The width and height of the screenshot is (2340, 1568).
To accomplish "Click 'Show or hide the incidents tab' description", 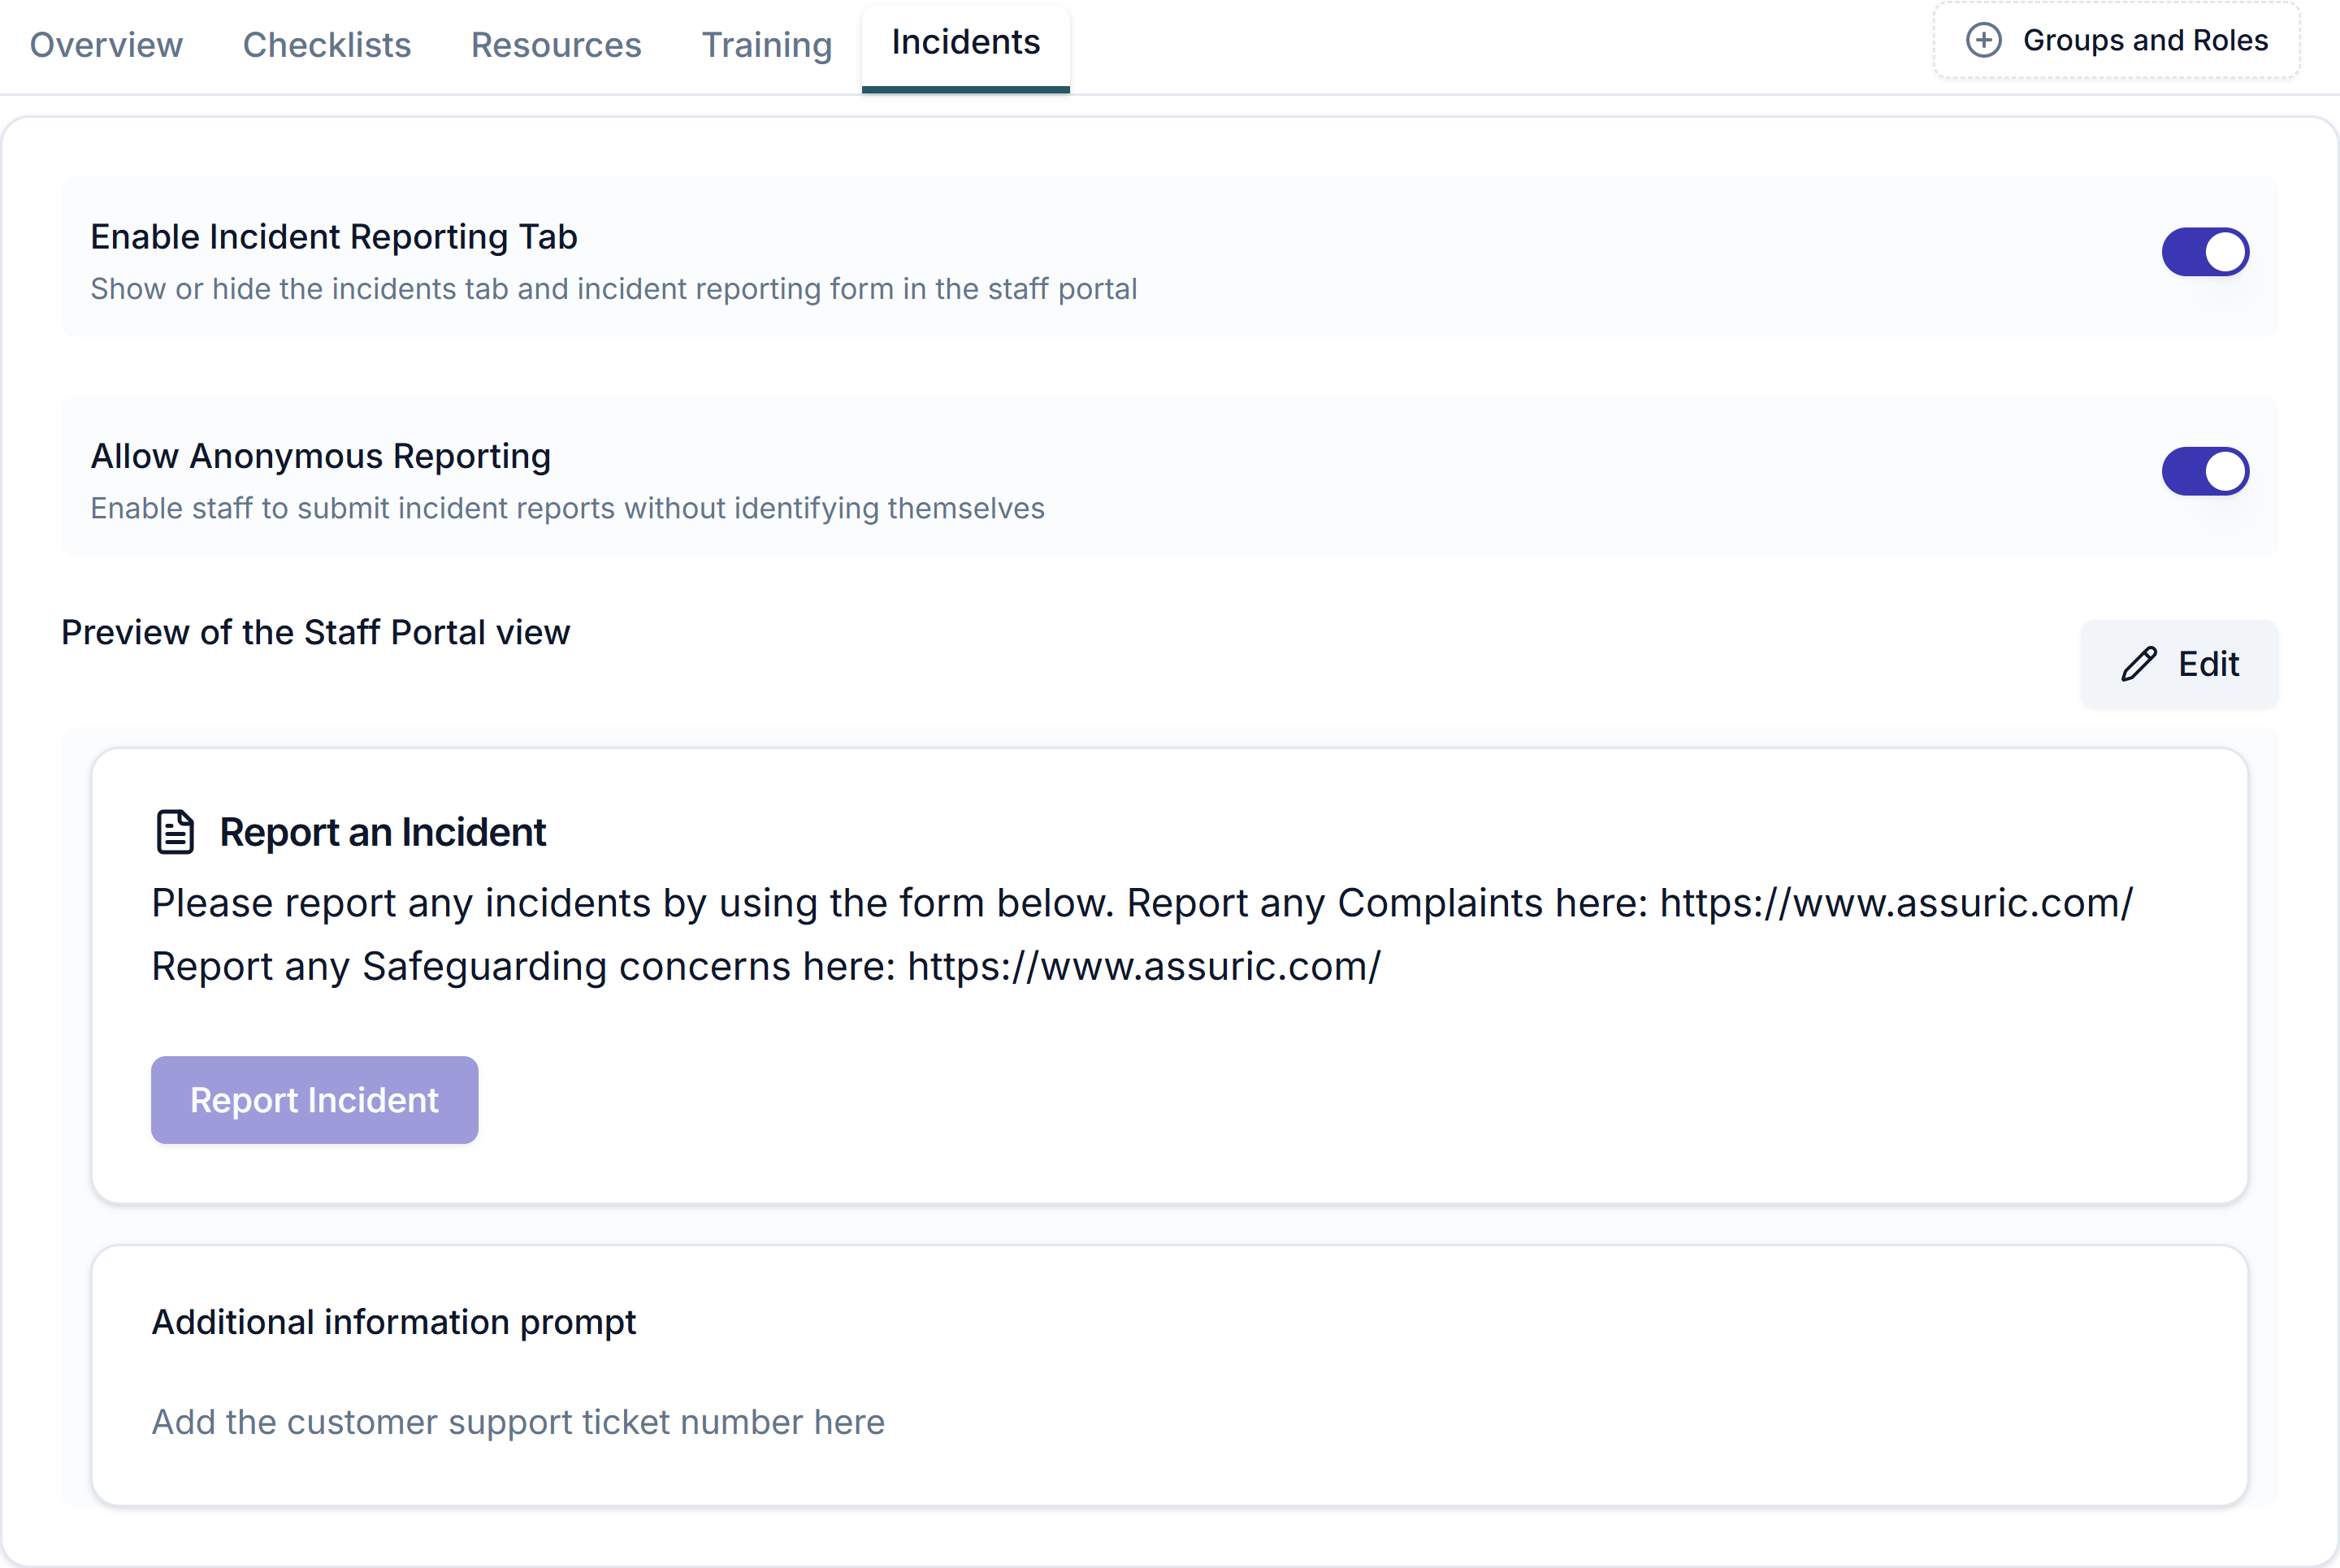I will point(613,289).
